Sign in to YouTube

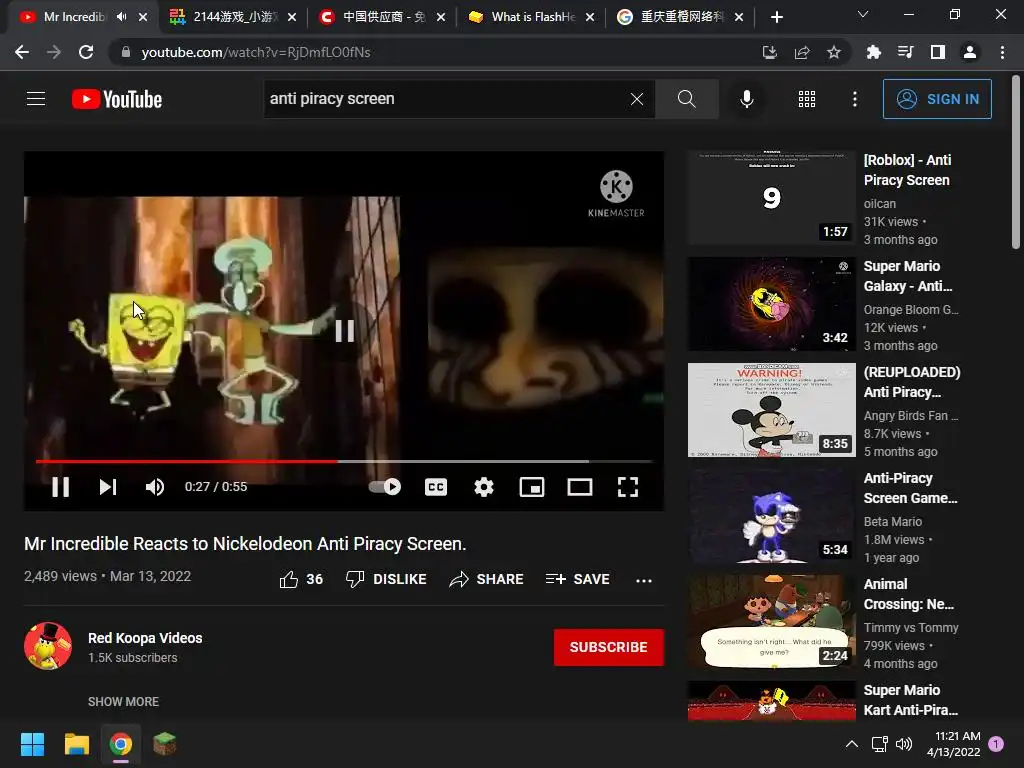click(937, 99)
